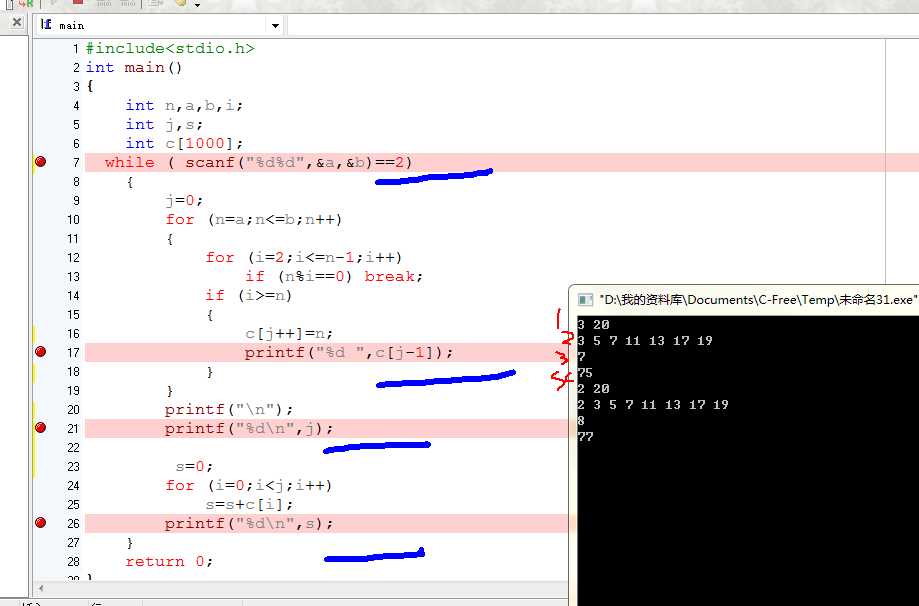
Task: Click console input line '3 20'
Action: (593, 325)
